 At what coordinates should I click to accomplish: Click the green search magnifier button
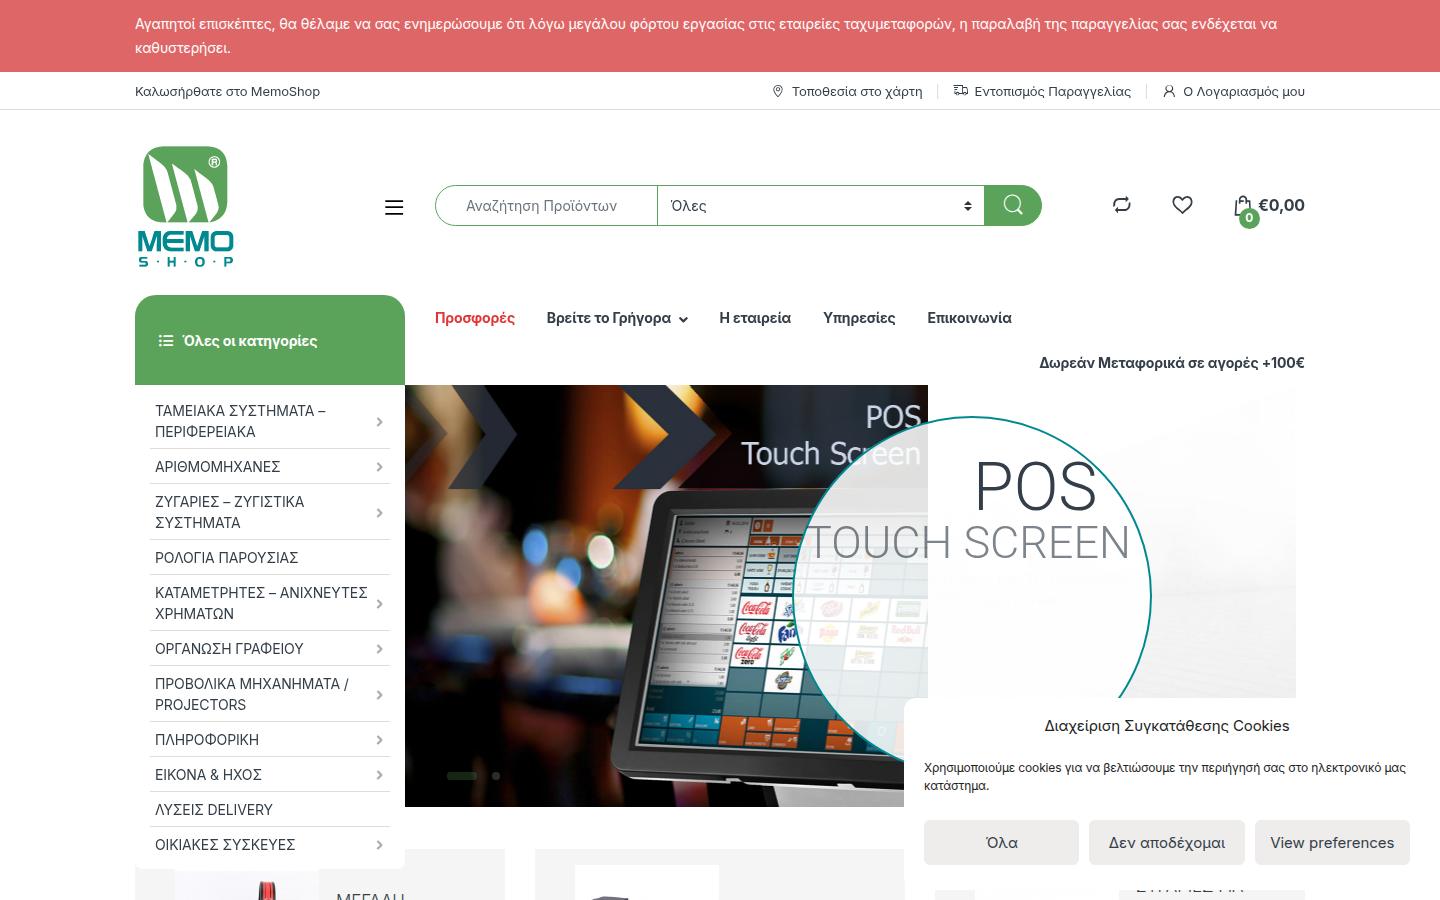point(1013,205)
